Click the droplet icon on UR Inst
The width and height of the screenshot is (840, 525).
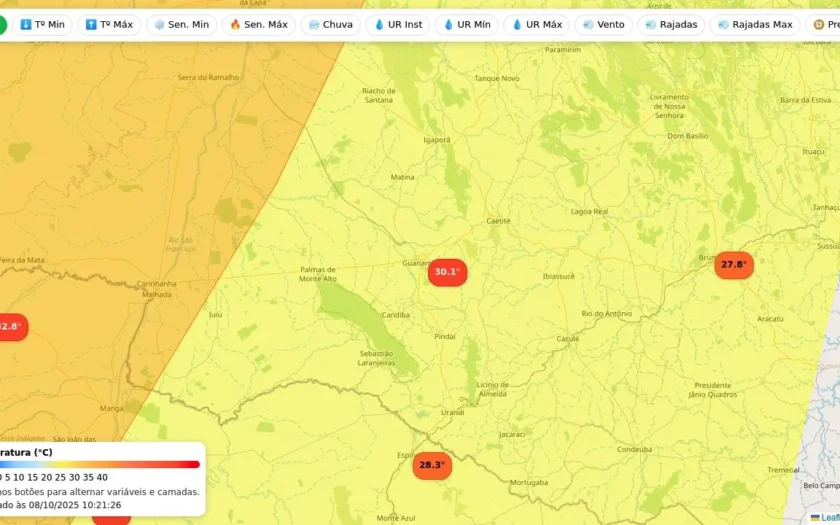pyautogui.click(x=379, y=25)
